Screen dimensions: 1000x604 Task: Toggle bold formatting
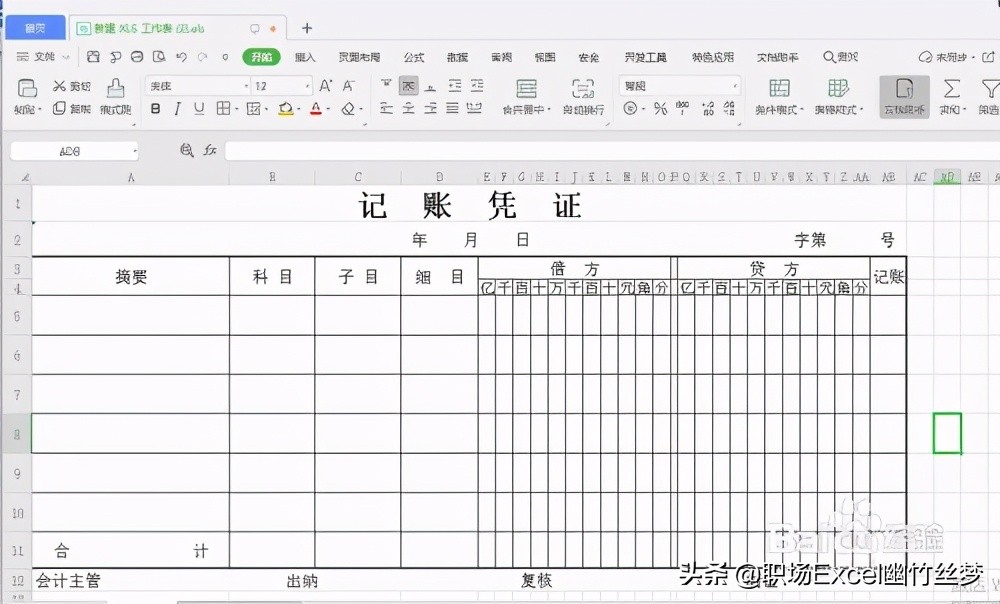(x=155, y=106)
